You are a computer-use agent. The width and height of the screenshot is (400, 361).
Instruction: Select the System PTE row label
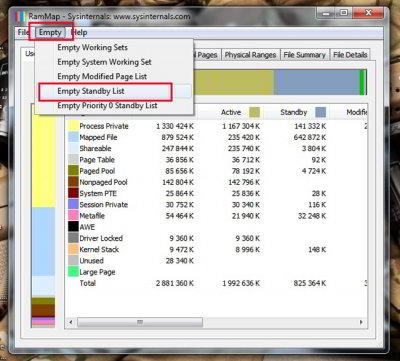click(98, 193)
